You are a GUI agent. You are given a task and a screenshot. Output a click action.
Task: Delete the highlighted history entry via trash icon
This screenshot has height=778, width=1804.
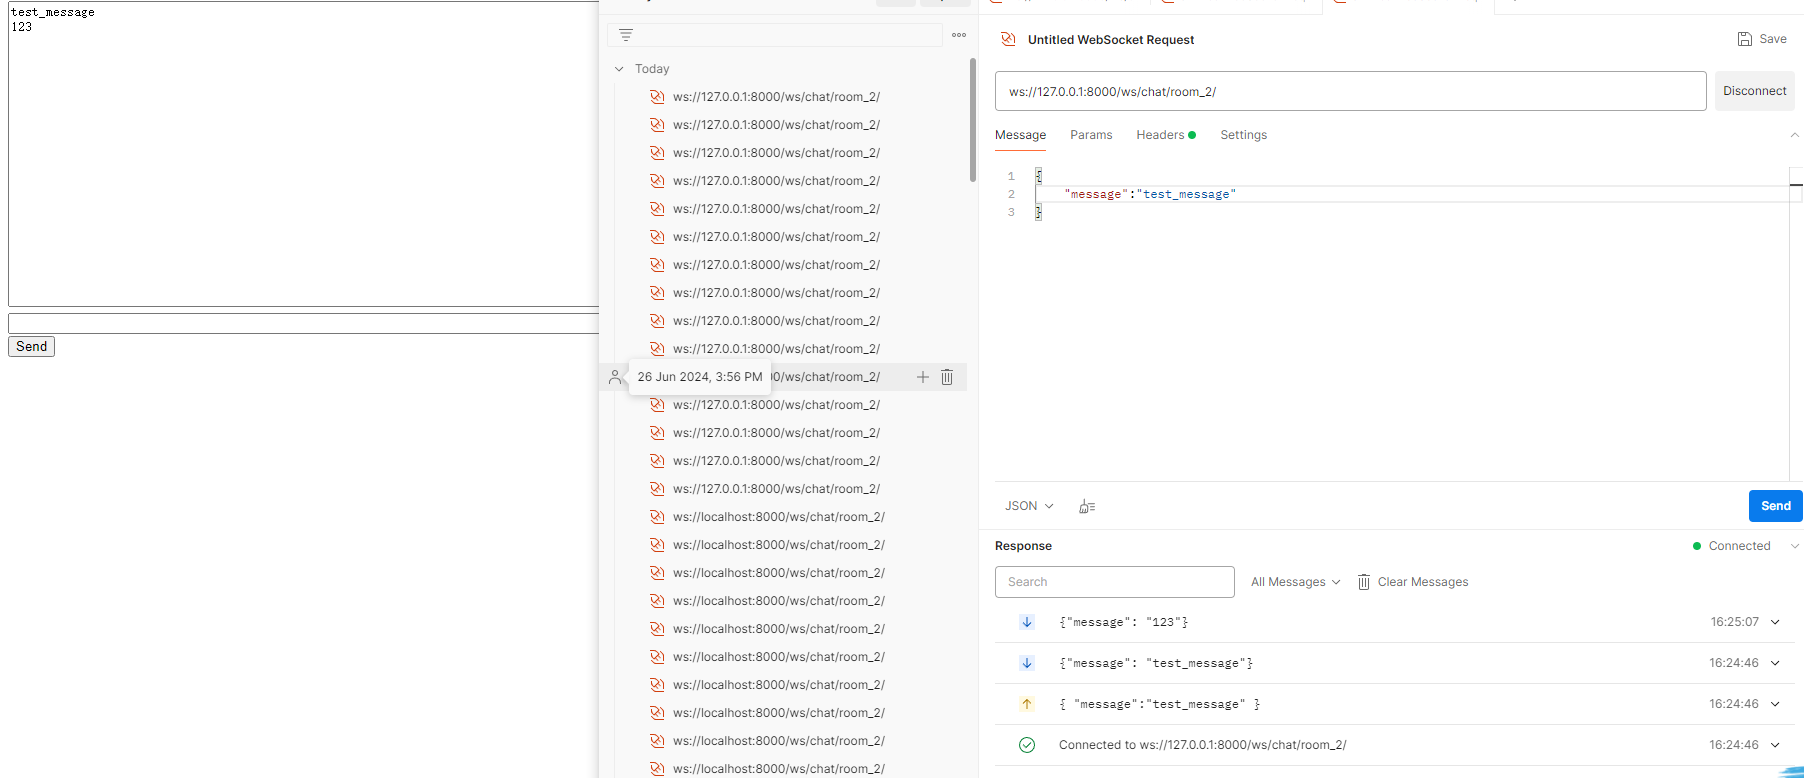coord(947,377)
